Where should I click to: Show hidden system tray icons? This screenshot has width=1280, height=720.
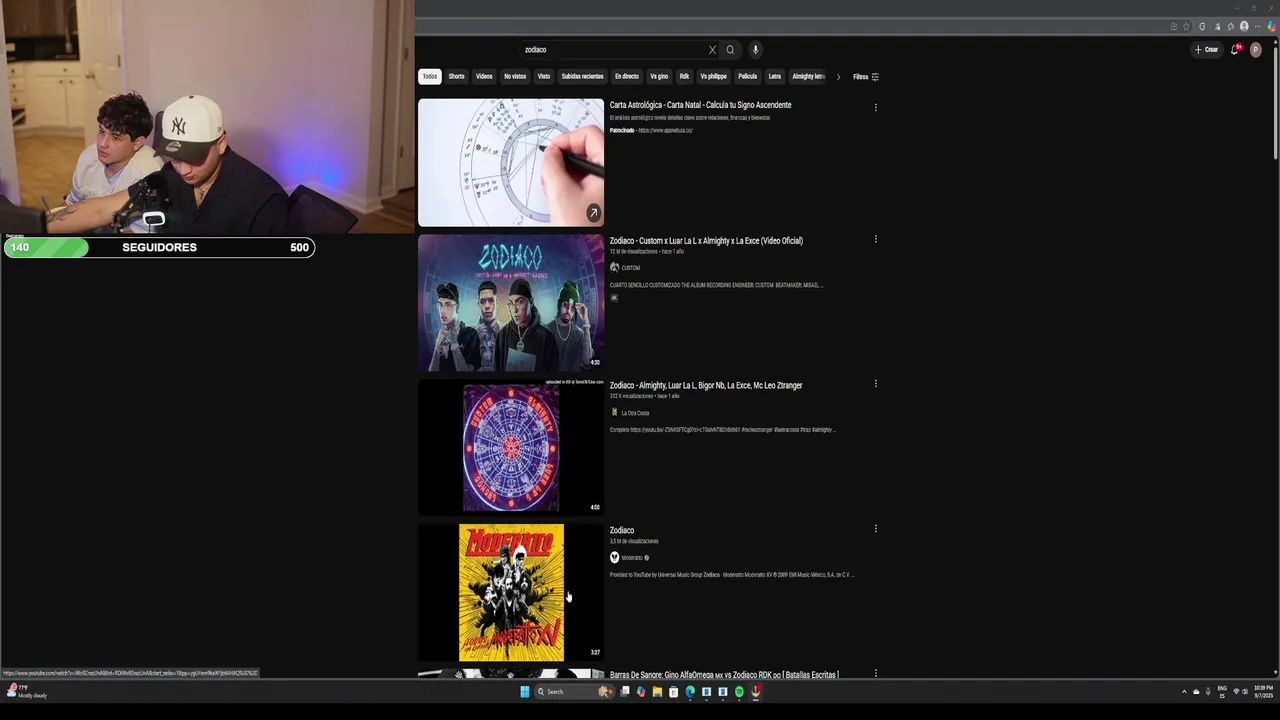point(1184,691)
